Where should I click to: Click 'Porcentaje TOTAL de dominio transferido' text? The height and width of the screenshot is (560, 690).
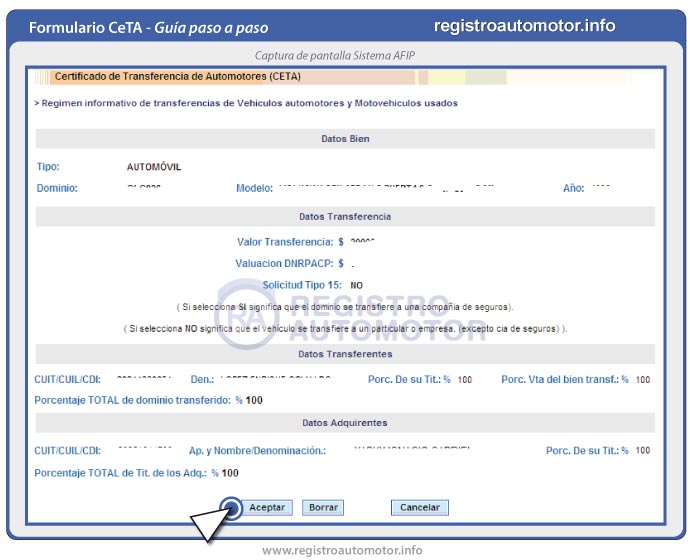[132, 400]
